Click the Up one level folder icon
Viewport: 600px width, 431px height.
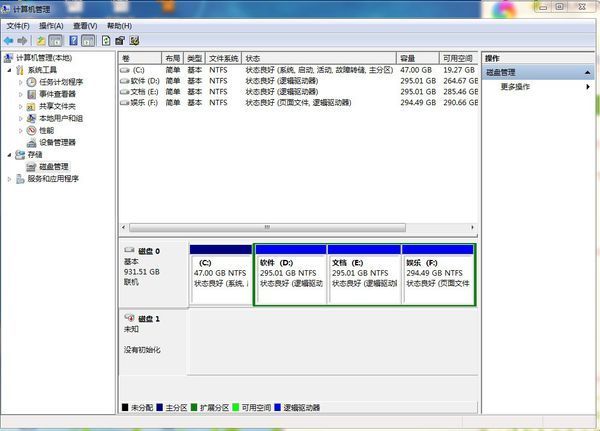tap(41, 41)
